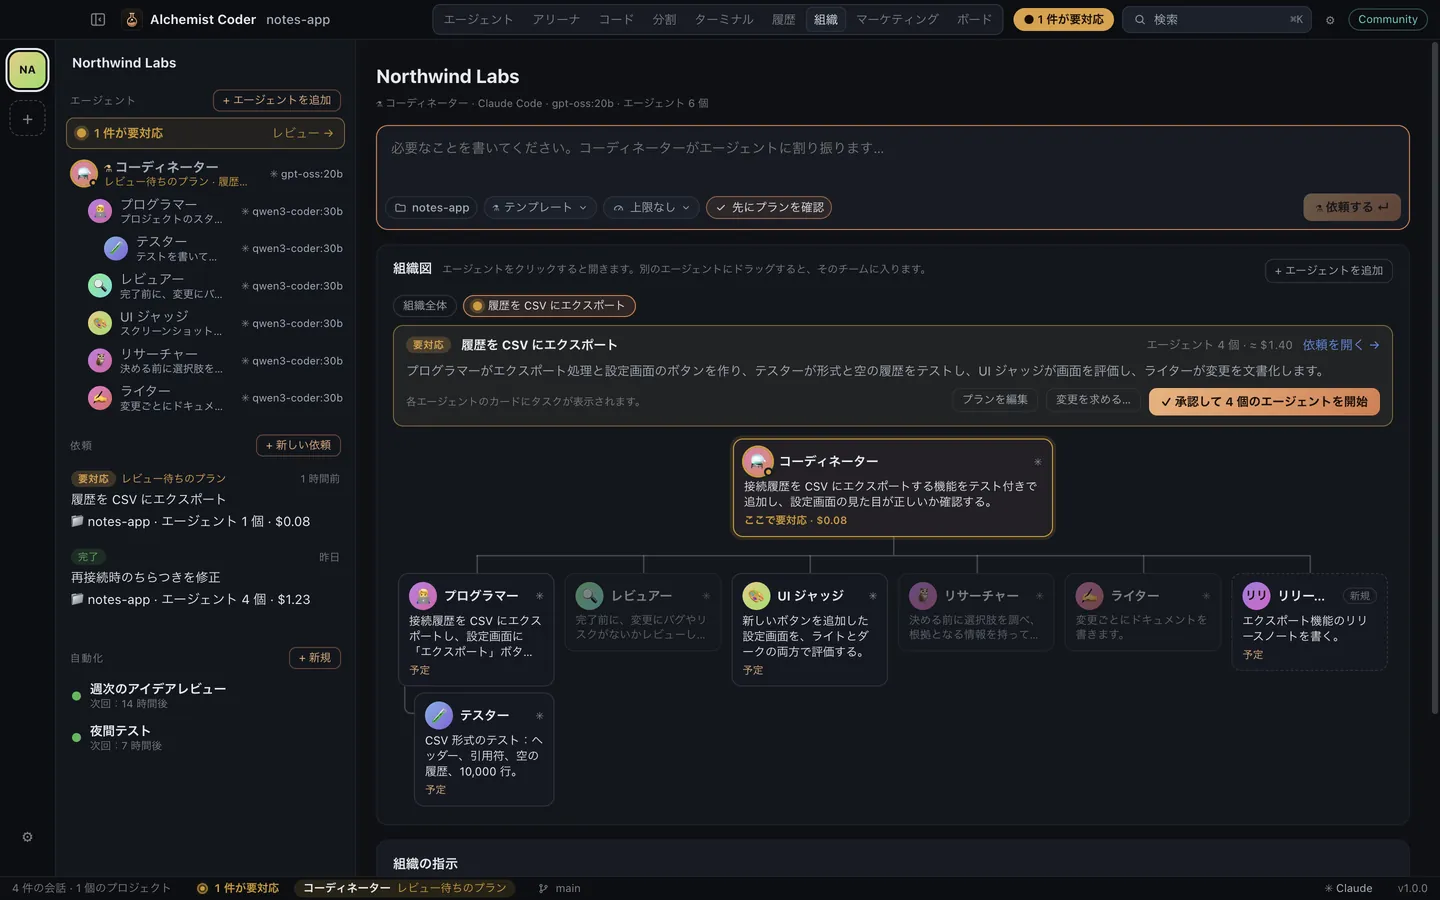
Task: Approve and start 4 agents button
Action: [x=1264, y=402]
